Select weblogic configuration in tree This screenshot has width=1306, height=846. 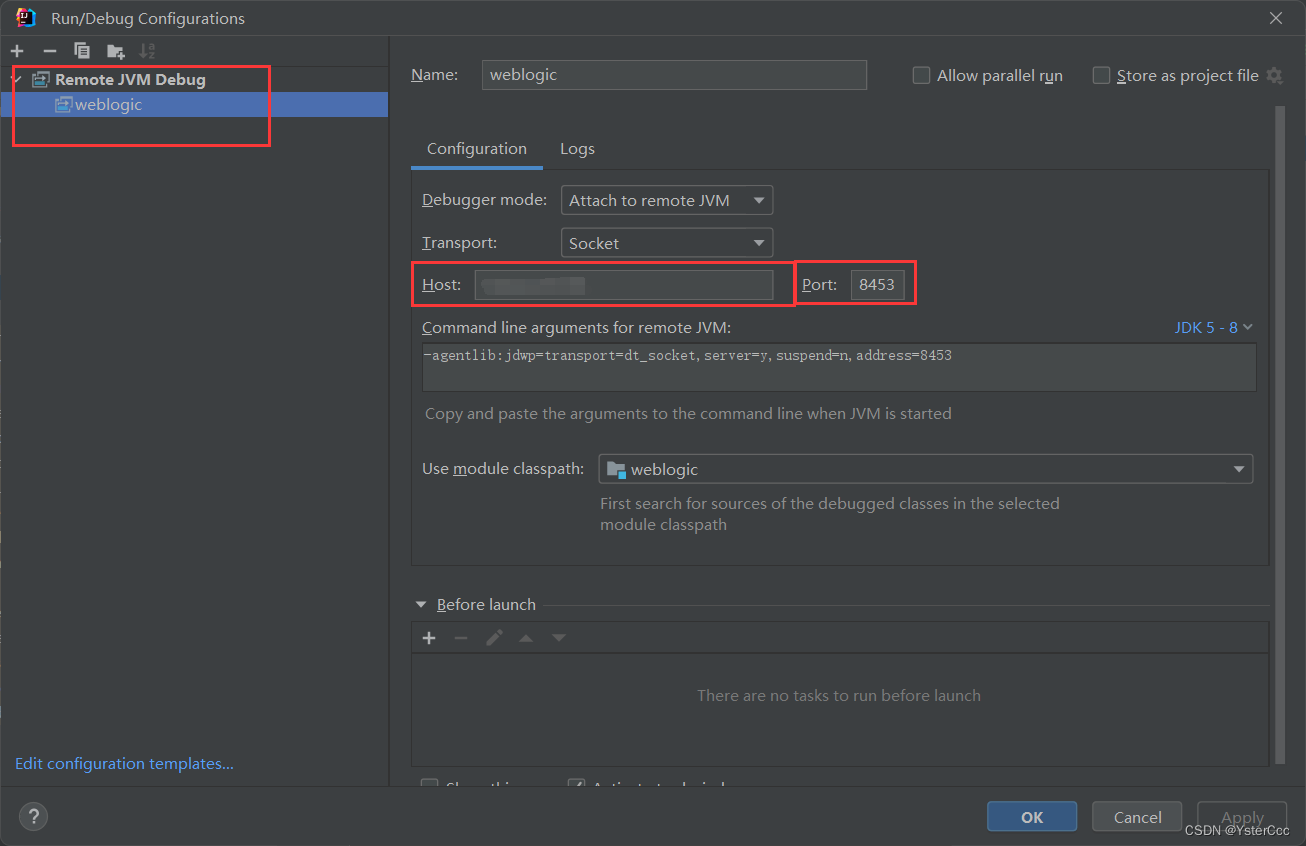coord(194,104)
